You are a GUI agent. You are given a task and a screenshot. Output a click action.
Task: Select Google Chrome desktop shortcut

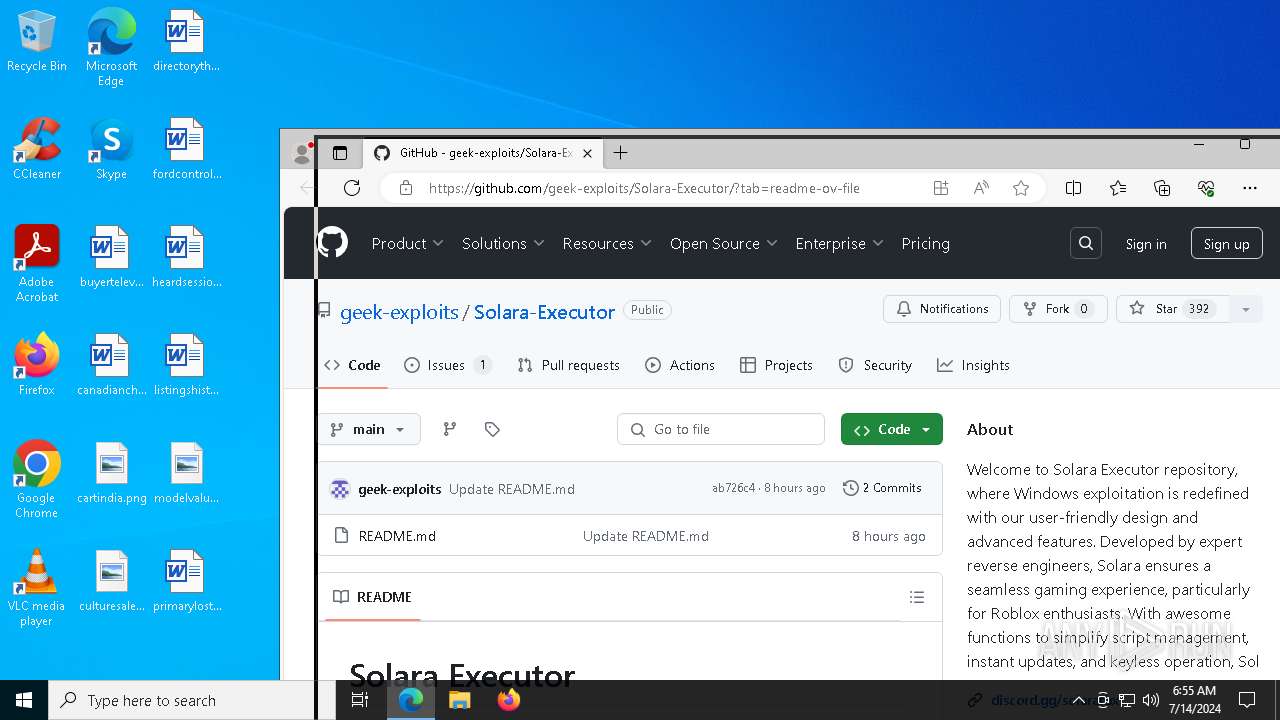pos(37,480)
